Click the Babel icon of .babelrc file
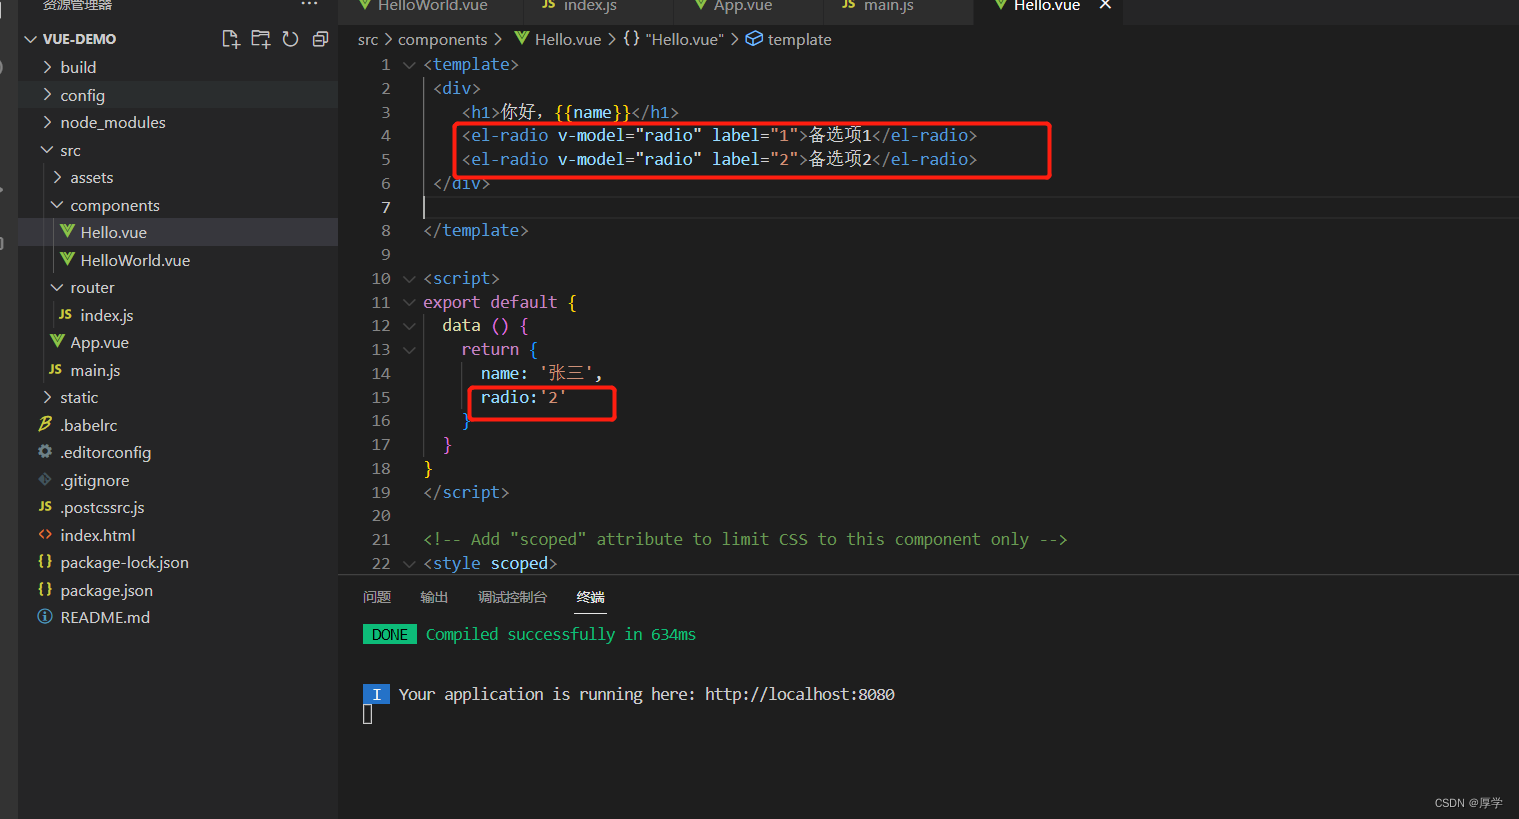This screenshot has height=819, width=1519. pyautogui.click(x=45, y=424)
